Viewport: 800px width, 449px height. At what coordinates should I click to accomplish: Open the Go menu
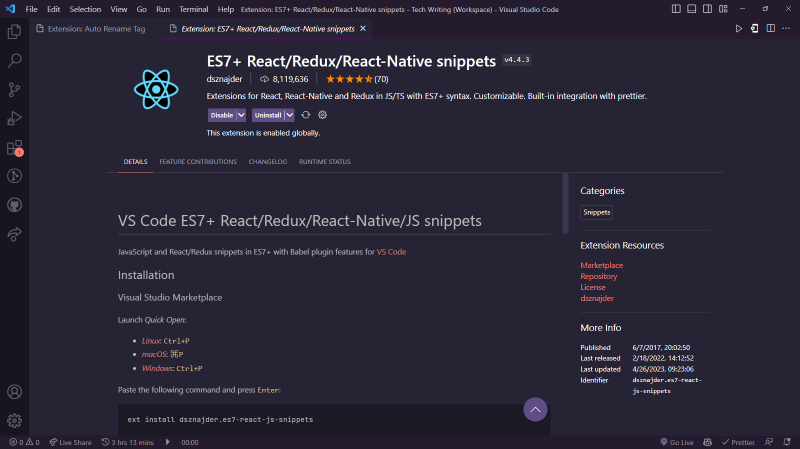coord(141,9)
